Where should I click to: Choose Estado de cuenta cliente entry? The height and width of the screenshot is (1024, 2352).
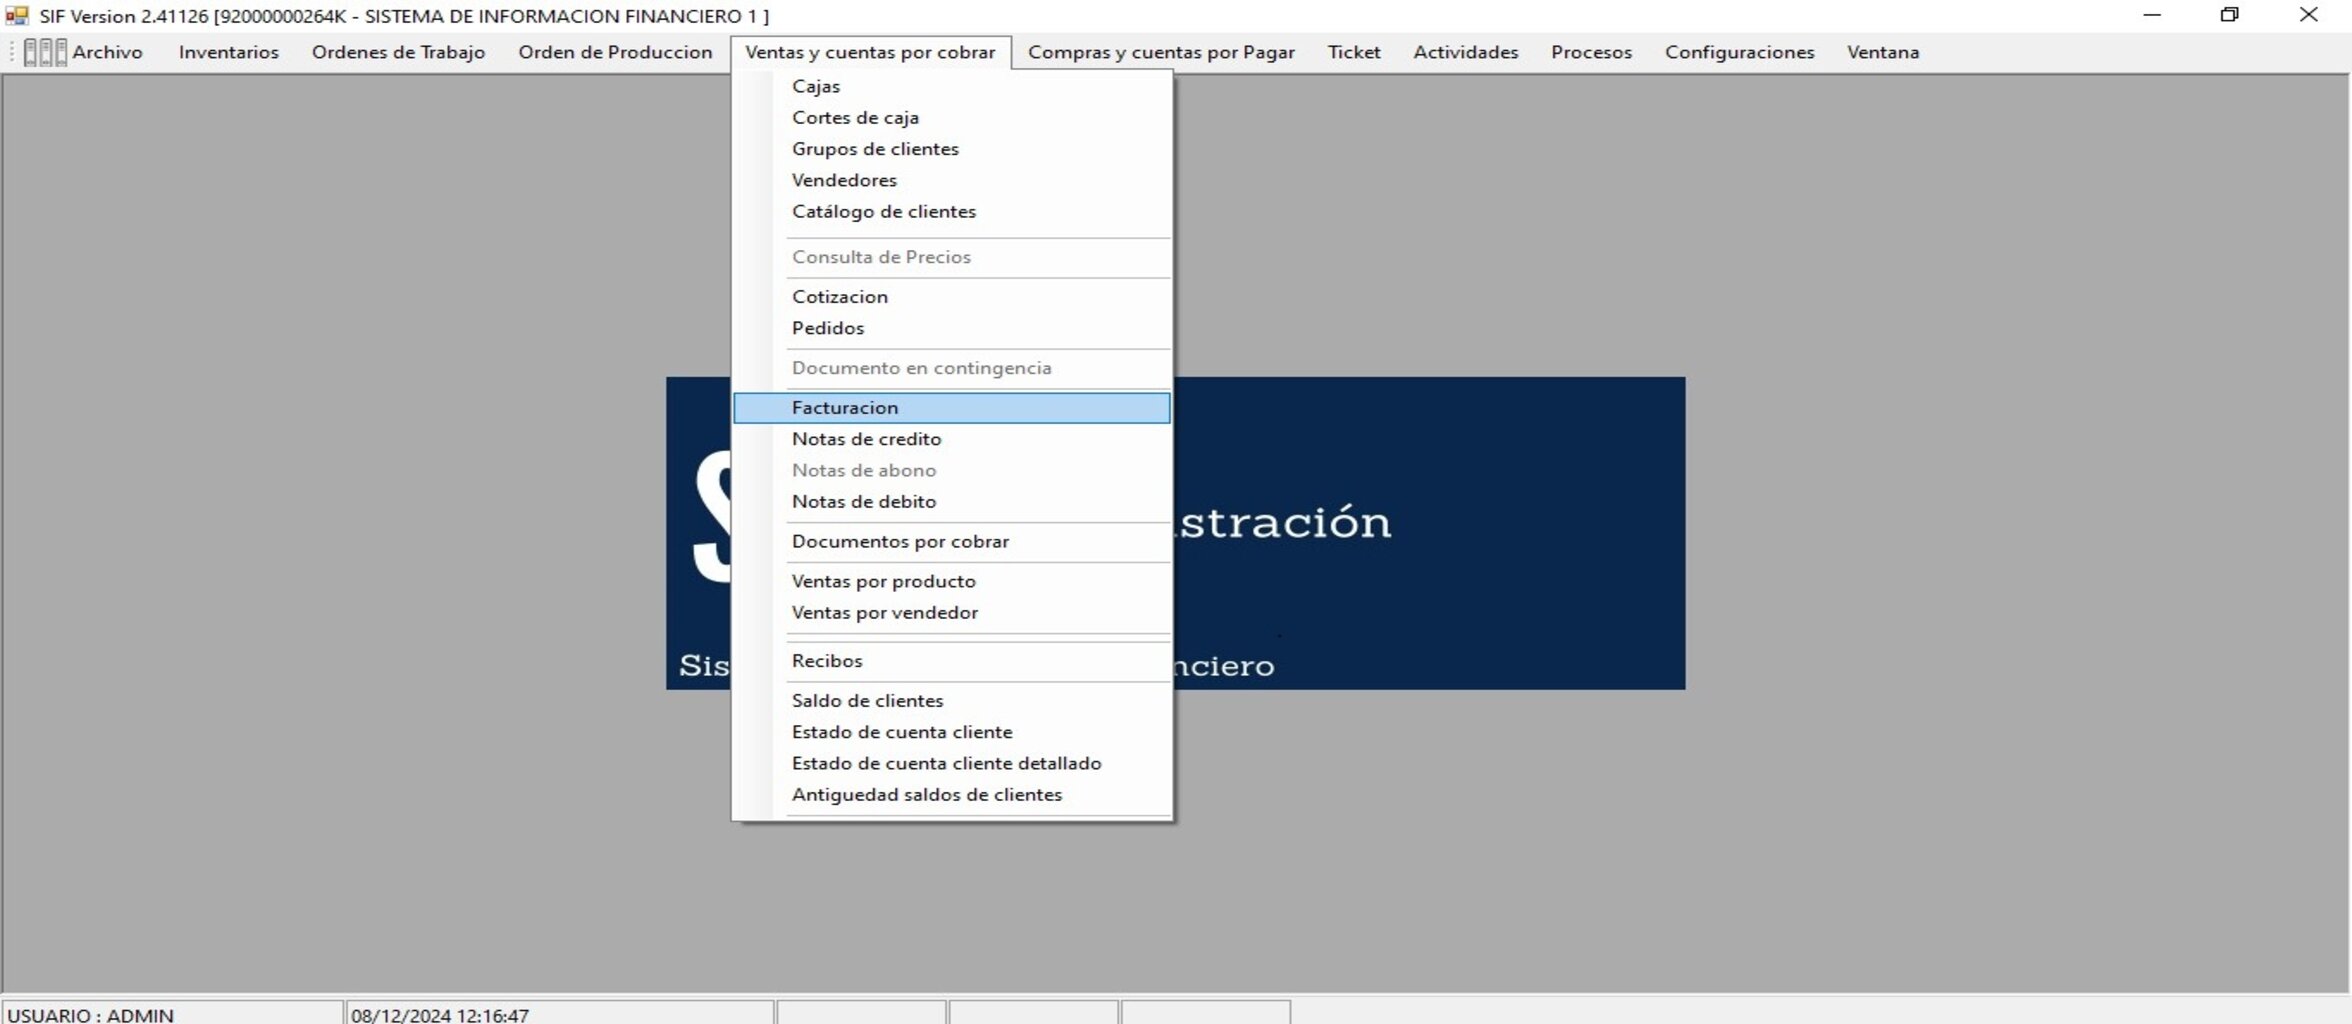[x=952, y=732]
